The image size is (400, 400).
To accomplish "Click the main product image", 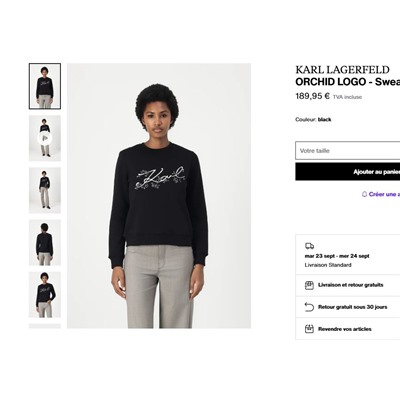I will 159,196.
